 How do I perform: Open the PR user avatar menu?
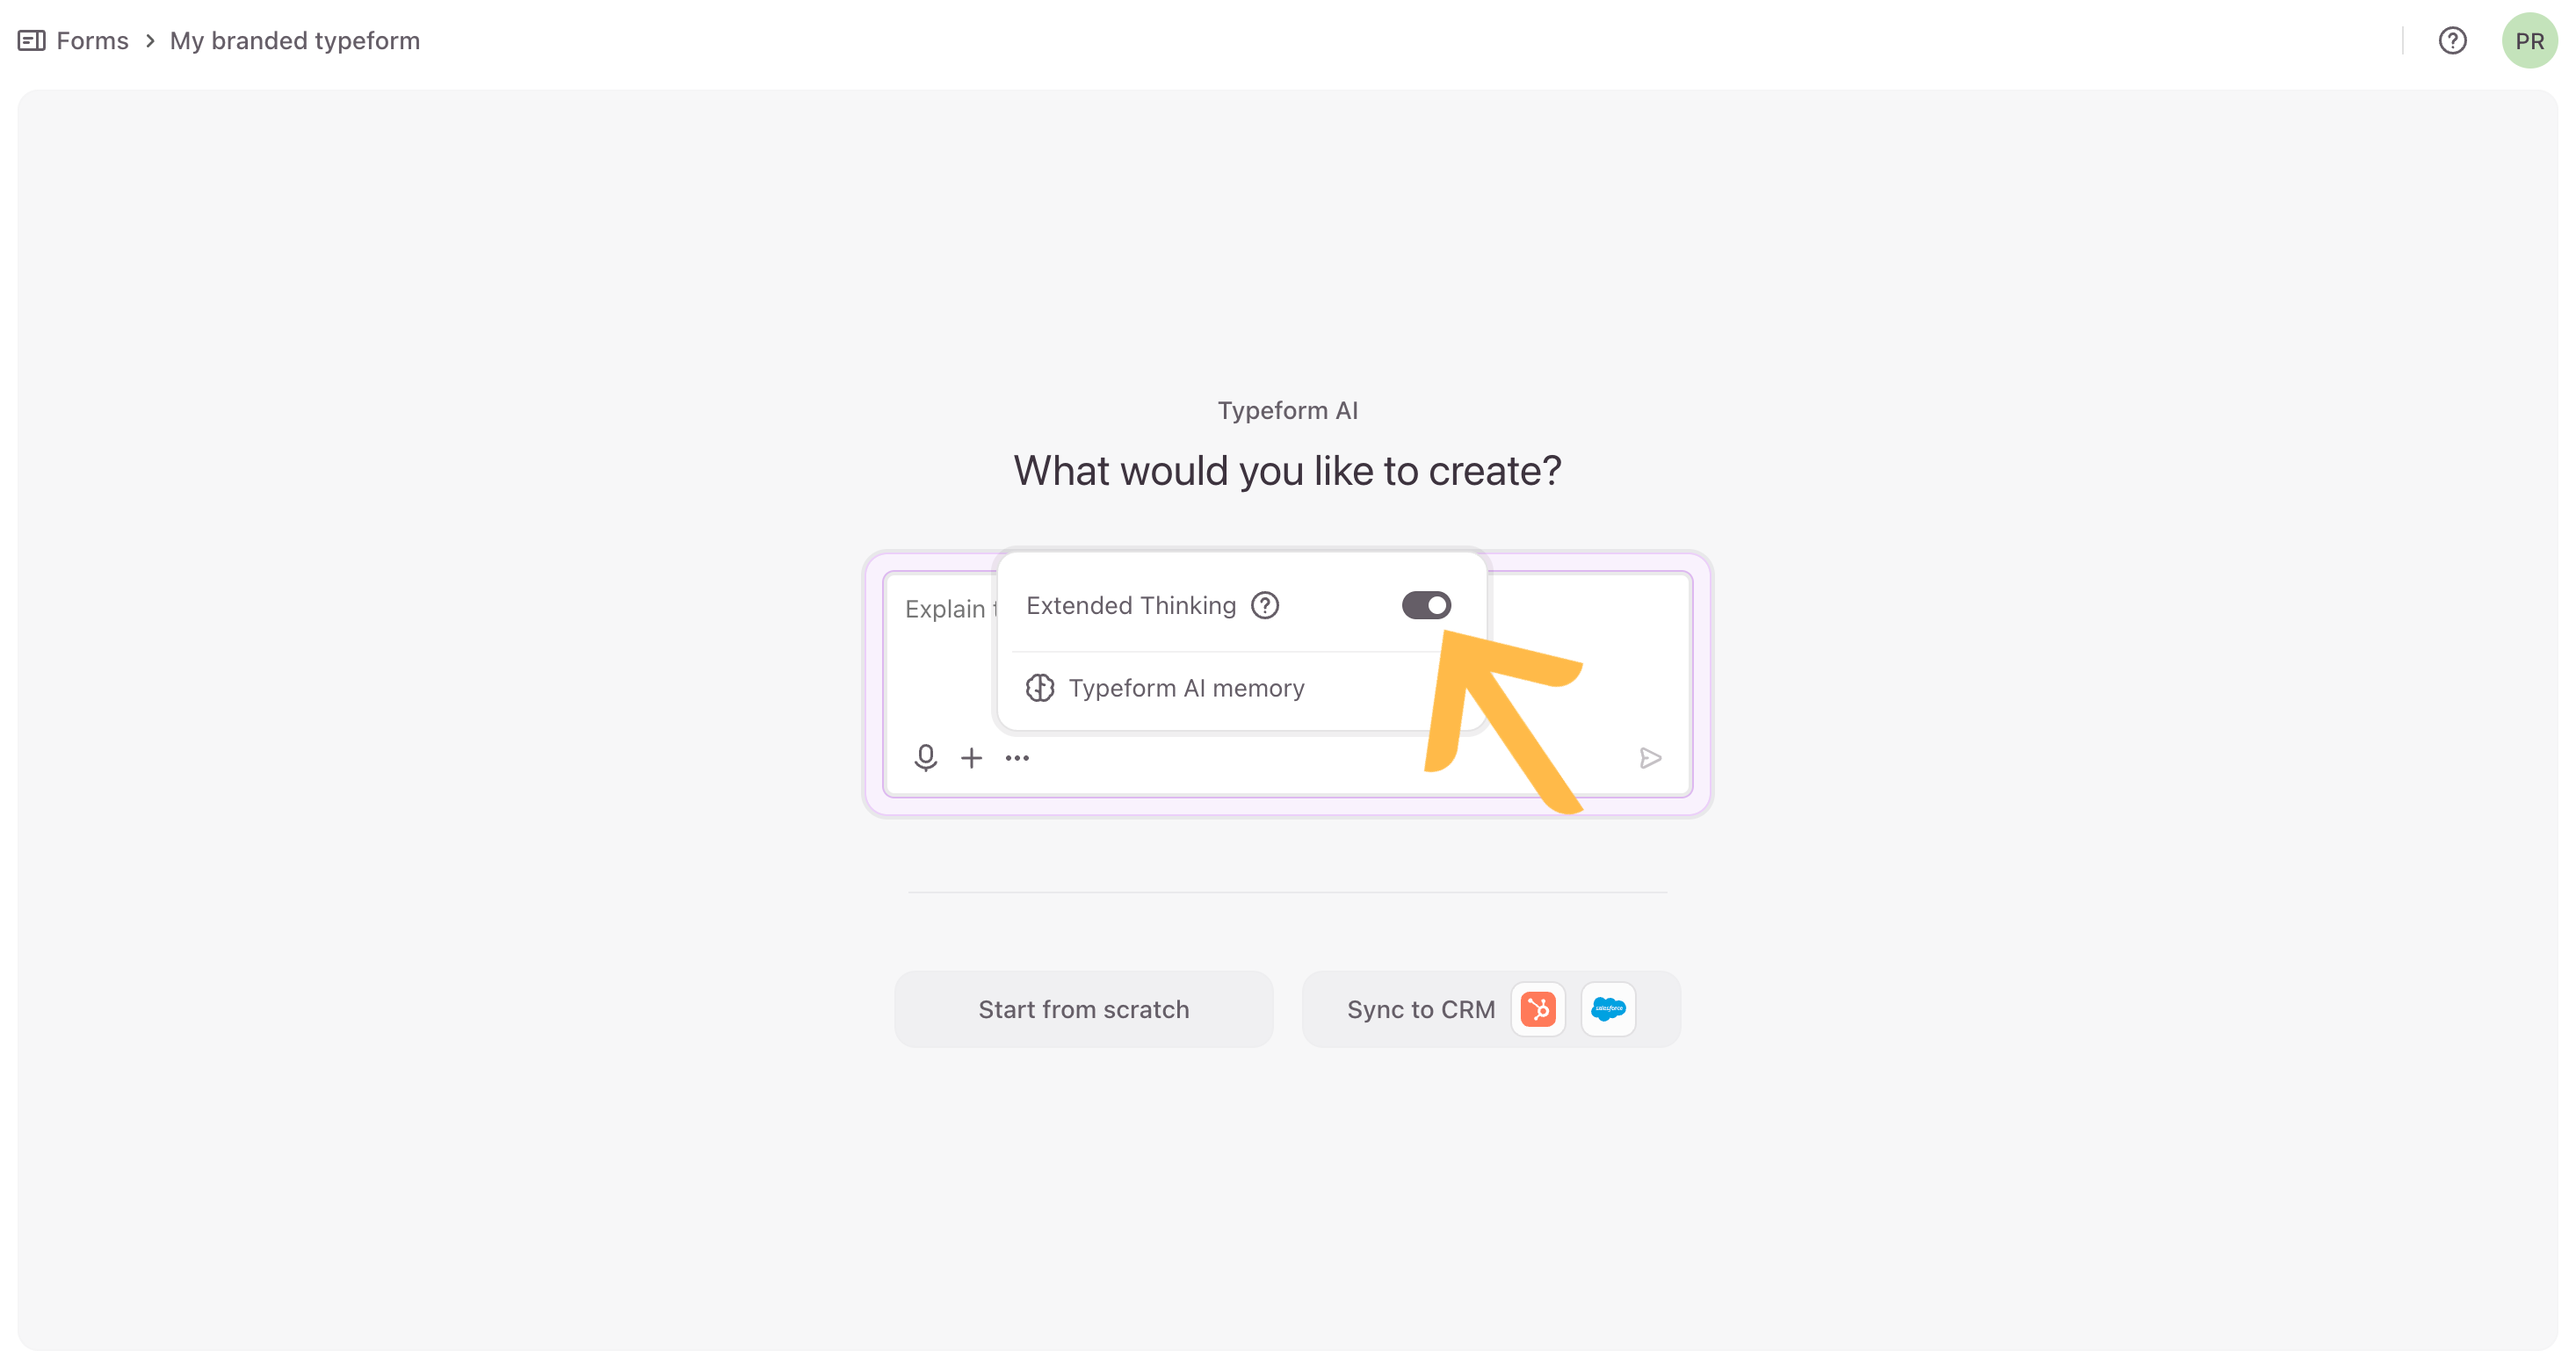pos(2529,41)
